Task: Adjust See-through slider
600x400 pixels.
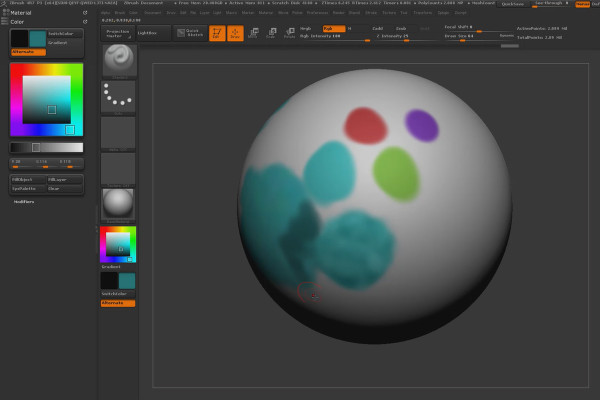Action: point(551,4)
